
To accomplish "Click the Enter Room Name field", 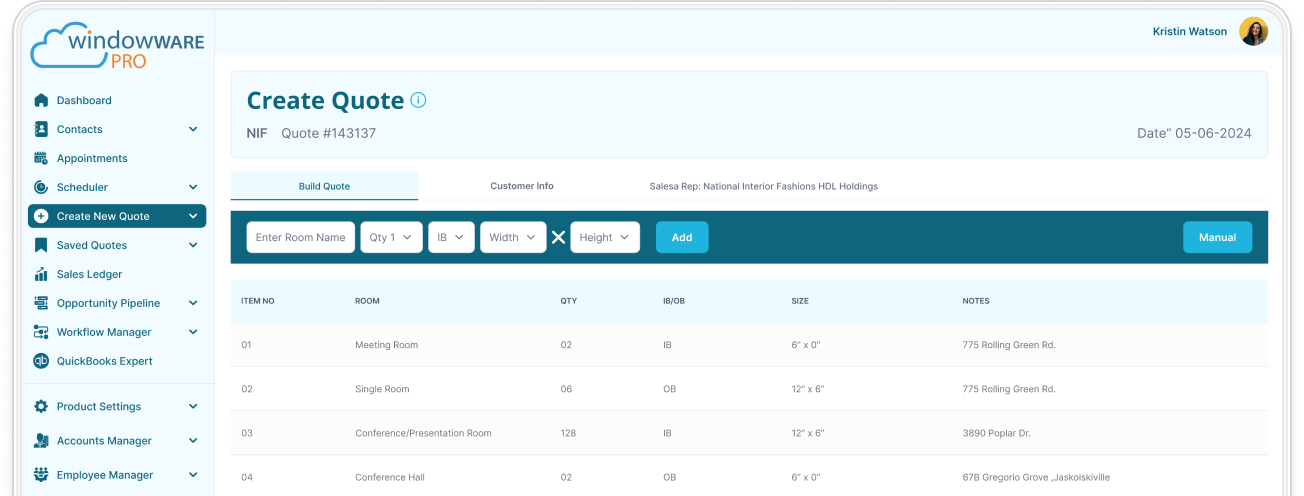I will click(301, 237).
